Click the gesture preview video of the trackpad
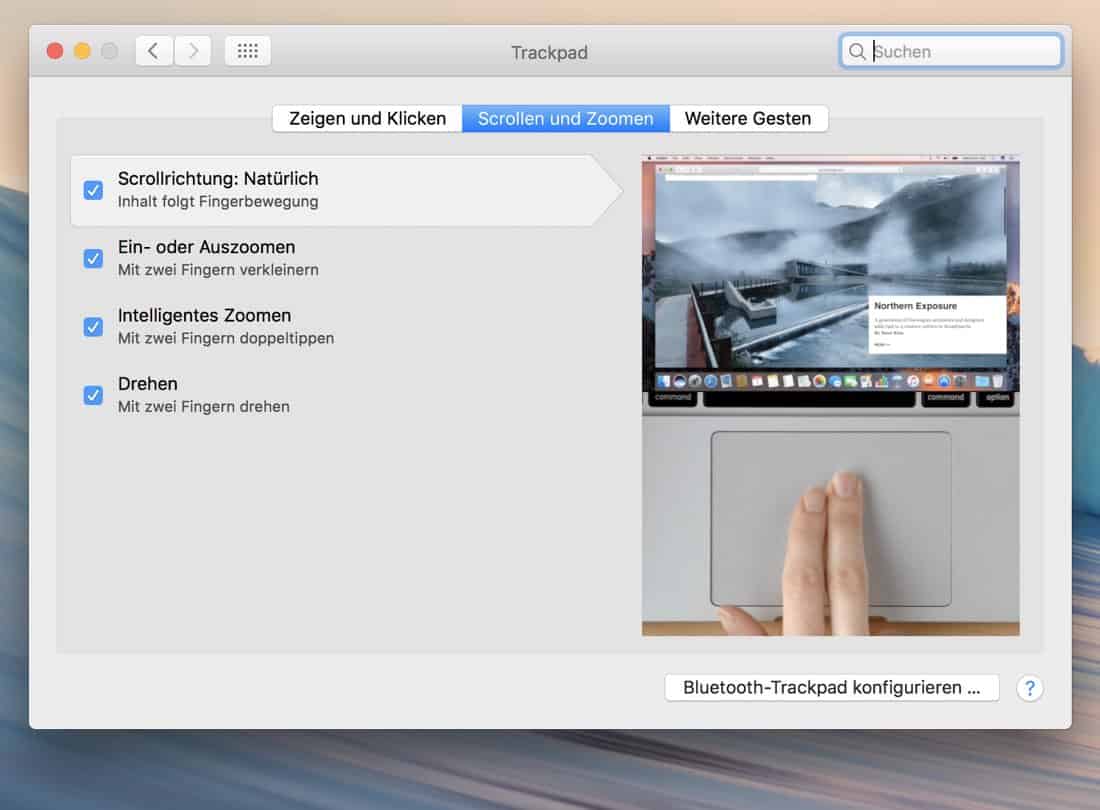Image resolution: width=1100 pixels, height=810 pixels. tap(831, 396)
